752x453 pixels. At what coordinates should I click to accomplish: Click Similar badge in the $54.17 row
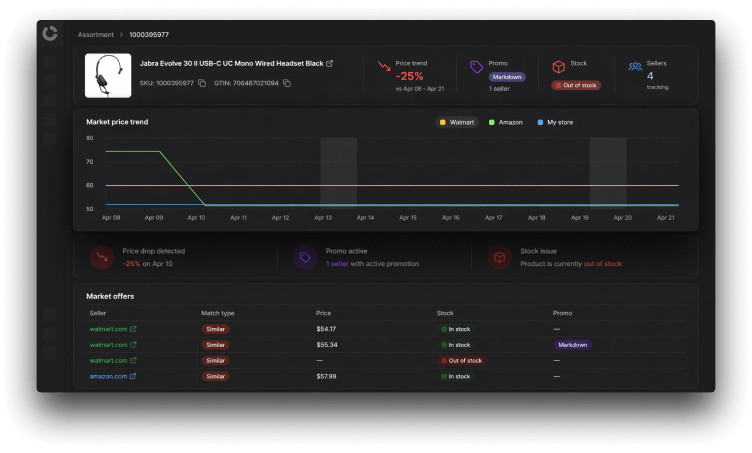(x=215, y=329)
